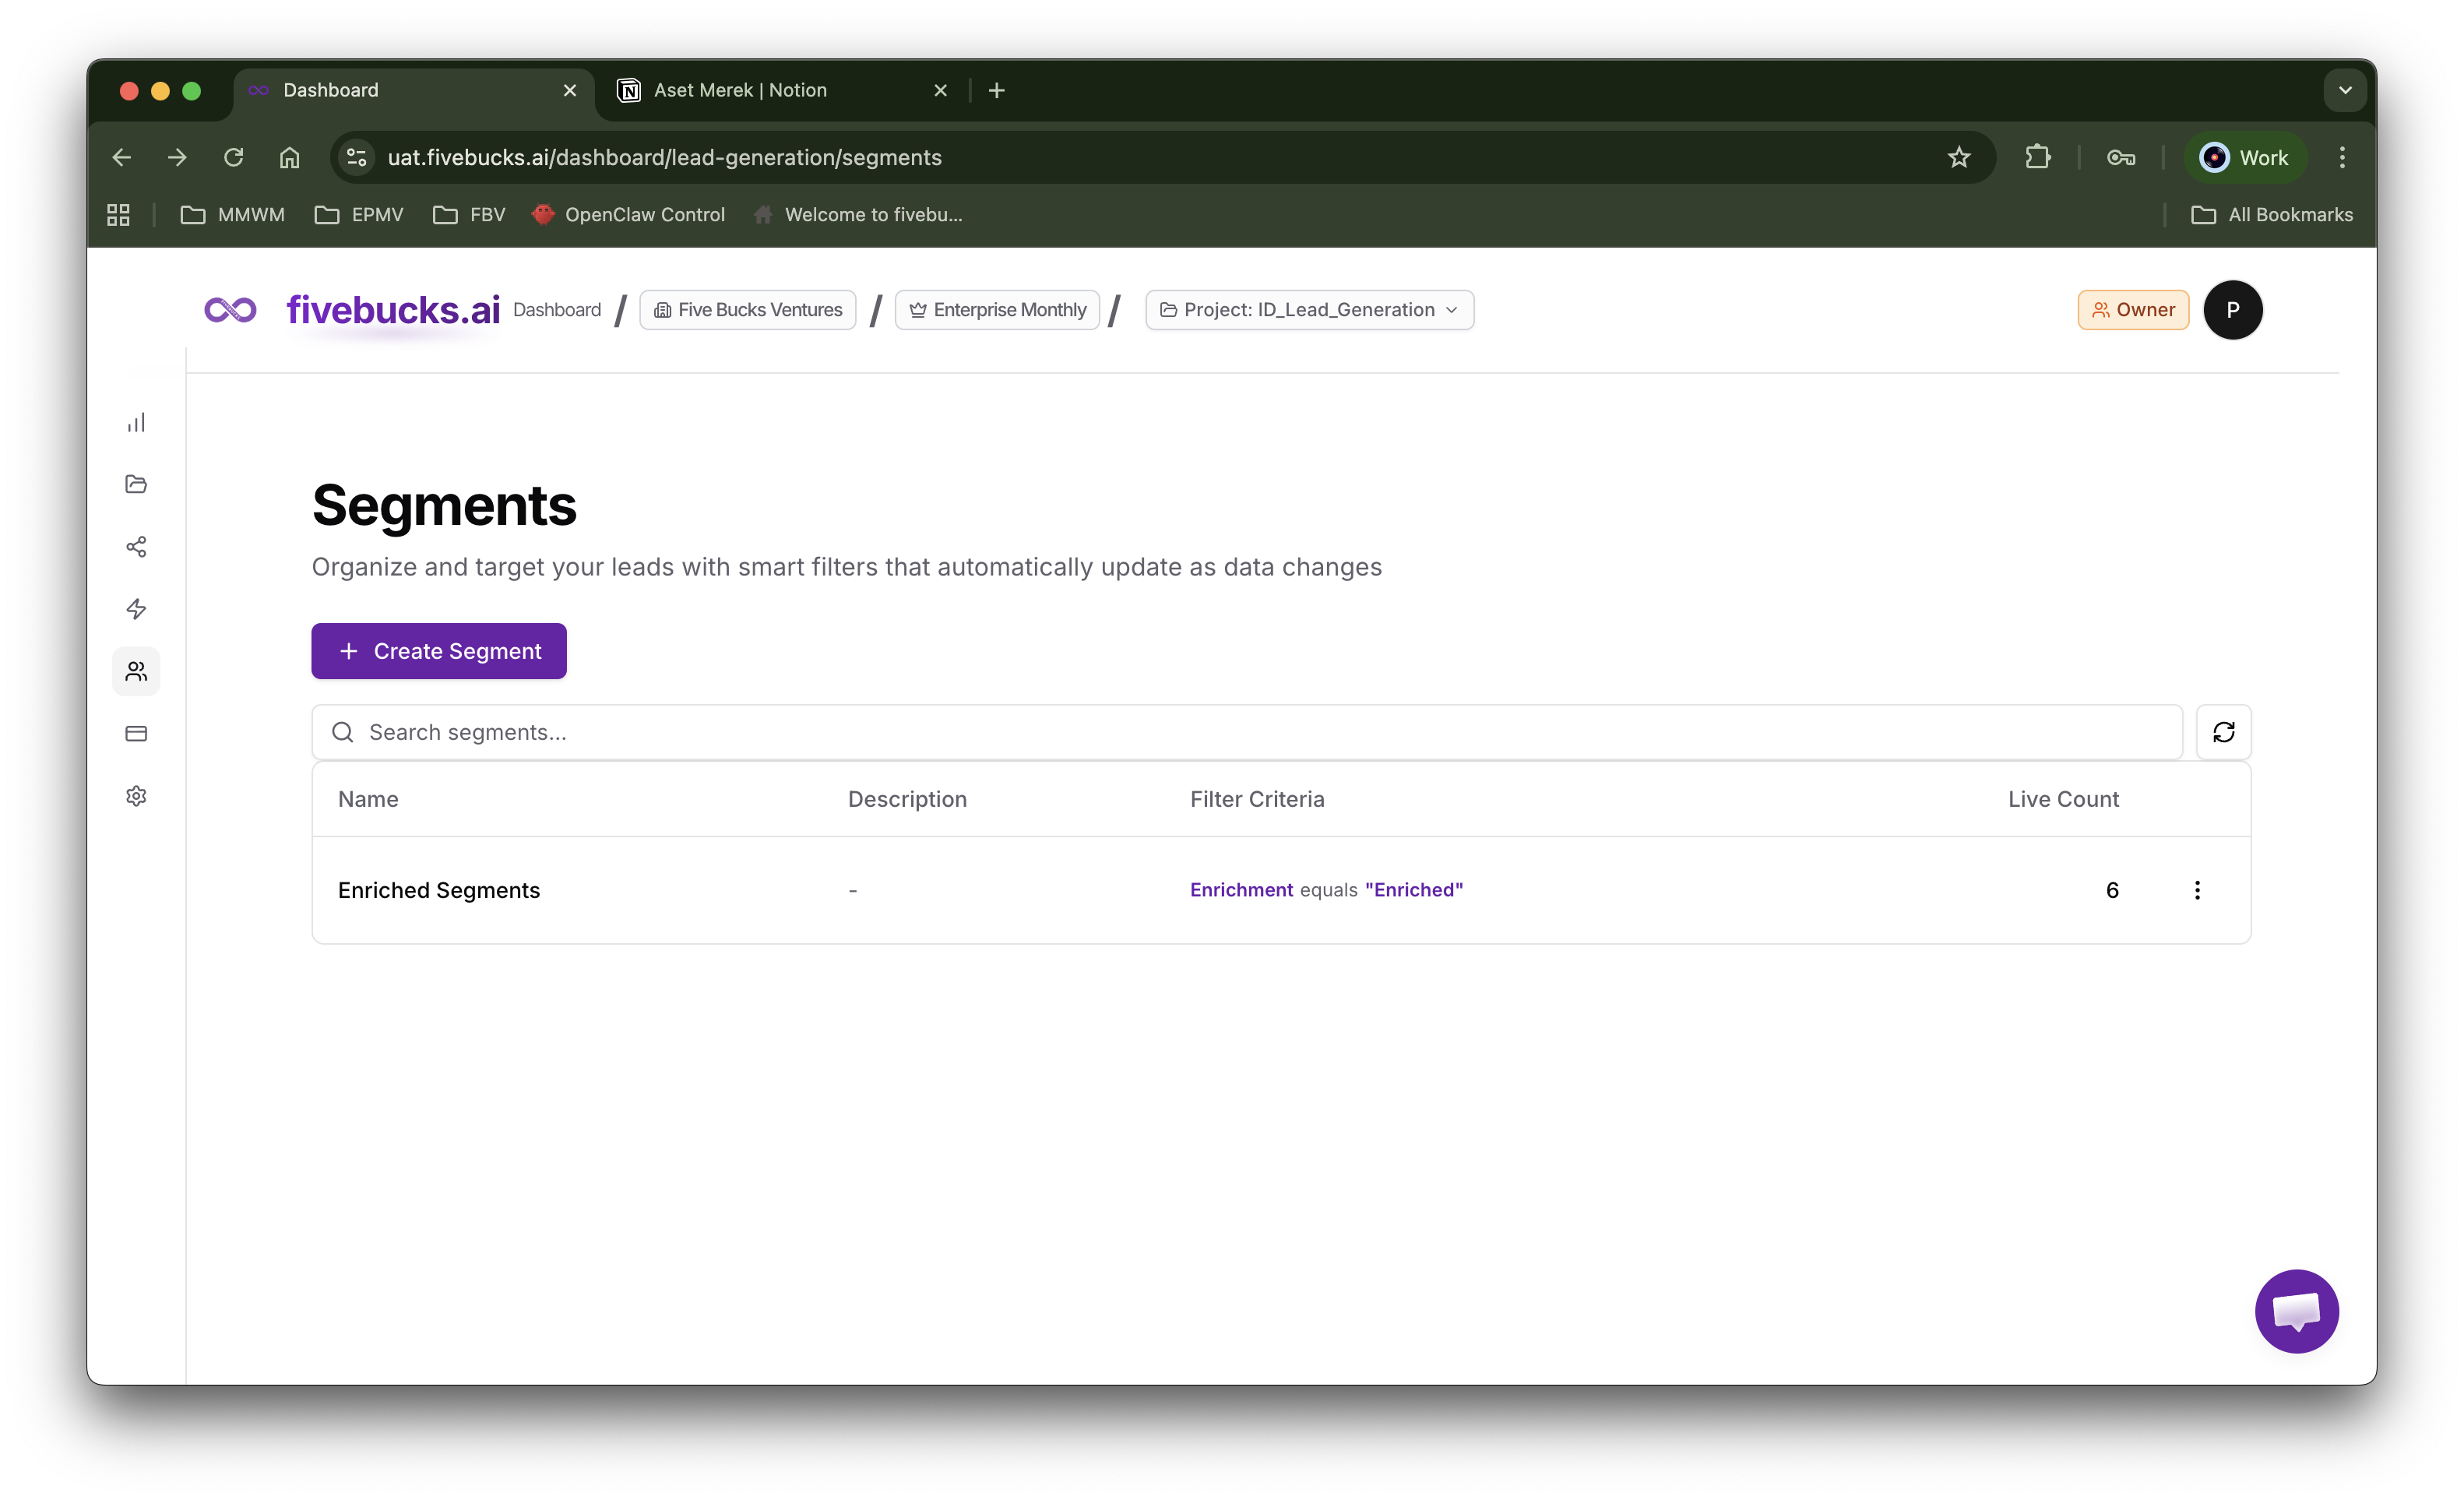Click the Owner role badge

2132,310
